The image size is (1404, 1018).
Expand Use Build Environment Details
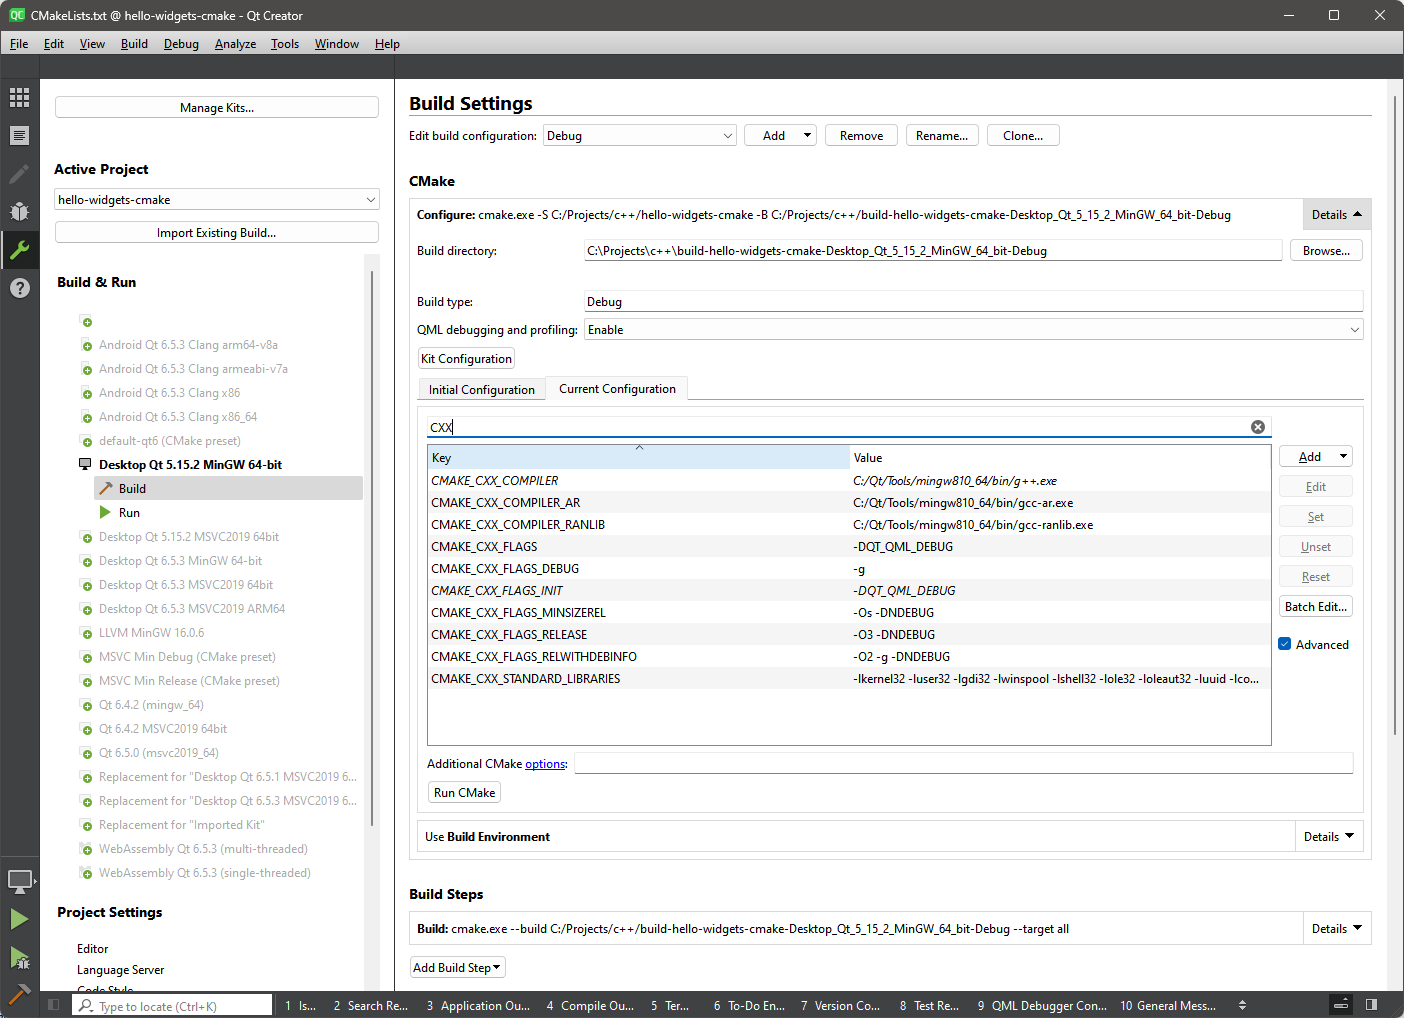1328,836
